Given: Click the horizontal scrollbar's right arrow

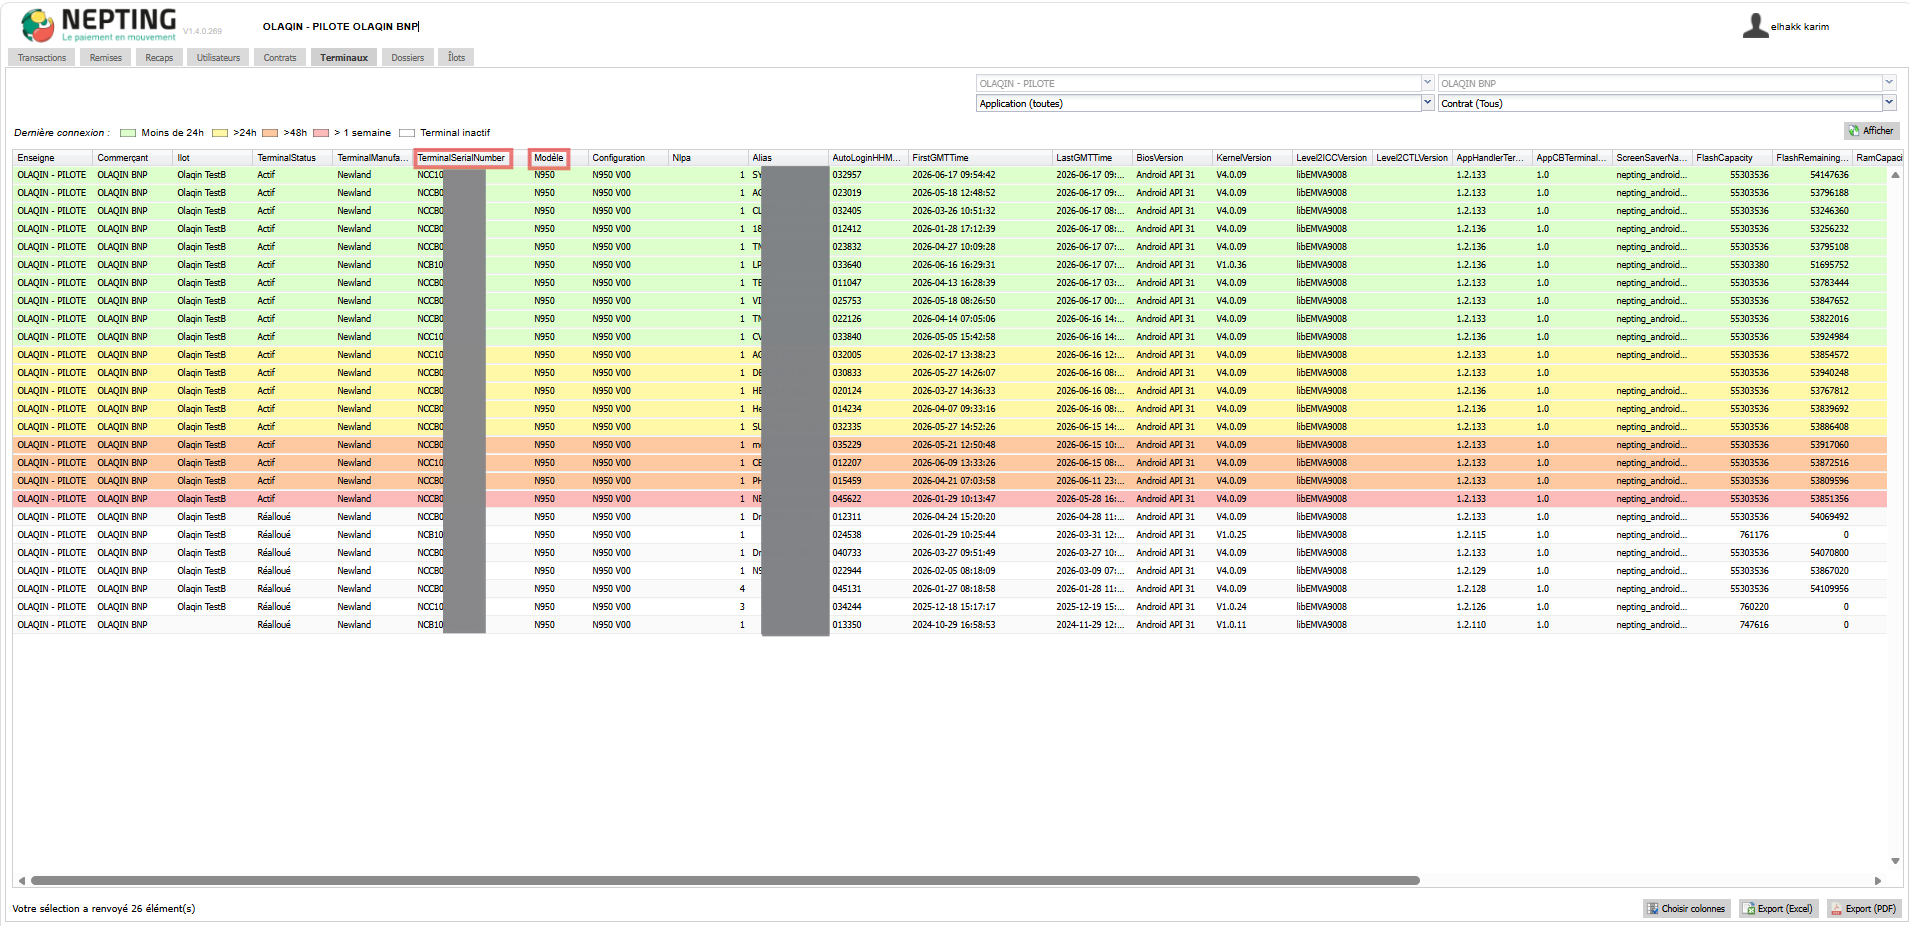Looking at the screenshot, I should pyautogui.click(x=1878, y=881).
